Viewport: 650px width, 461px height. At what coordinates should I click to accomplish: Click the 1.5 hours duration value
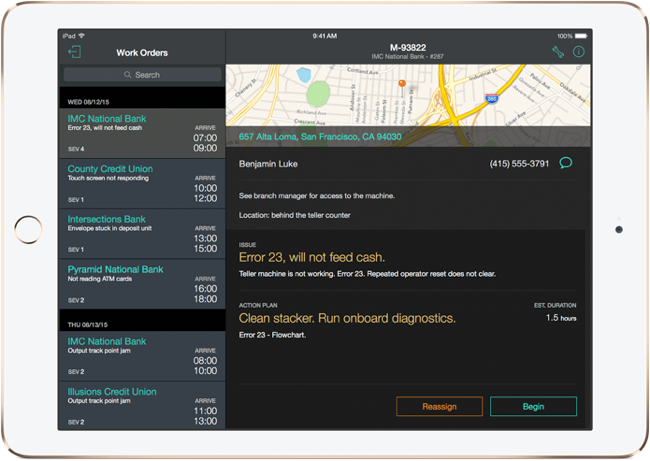point(561,318)
